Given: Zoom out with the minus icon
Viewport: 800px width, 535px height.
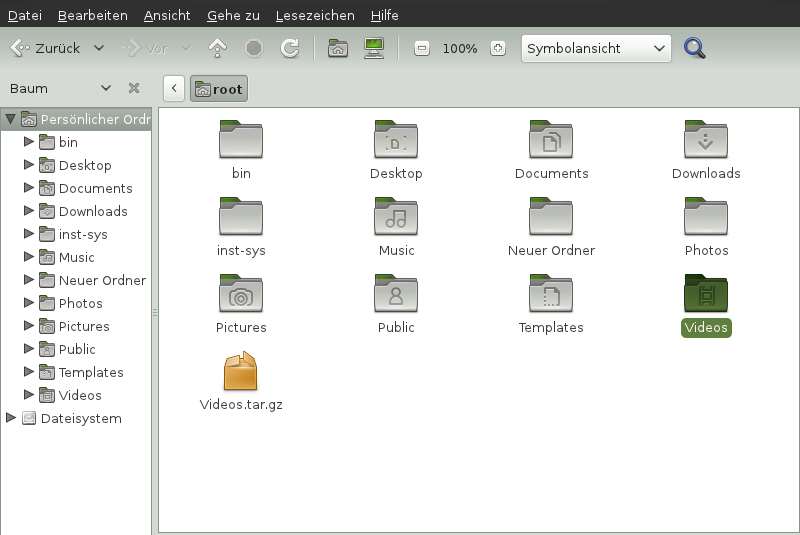Looking at the screenshot, I should pos(422,48).
